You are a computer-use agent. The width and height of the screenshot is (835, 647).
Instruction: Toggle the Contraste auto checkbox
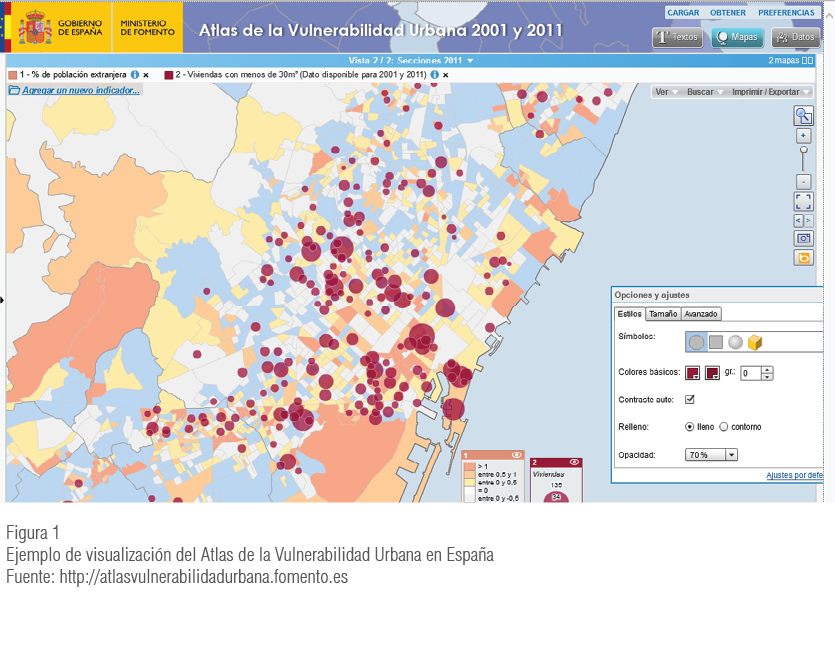(689, 400)
